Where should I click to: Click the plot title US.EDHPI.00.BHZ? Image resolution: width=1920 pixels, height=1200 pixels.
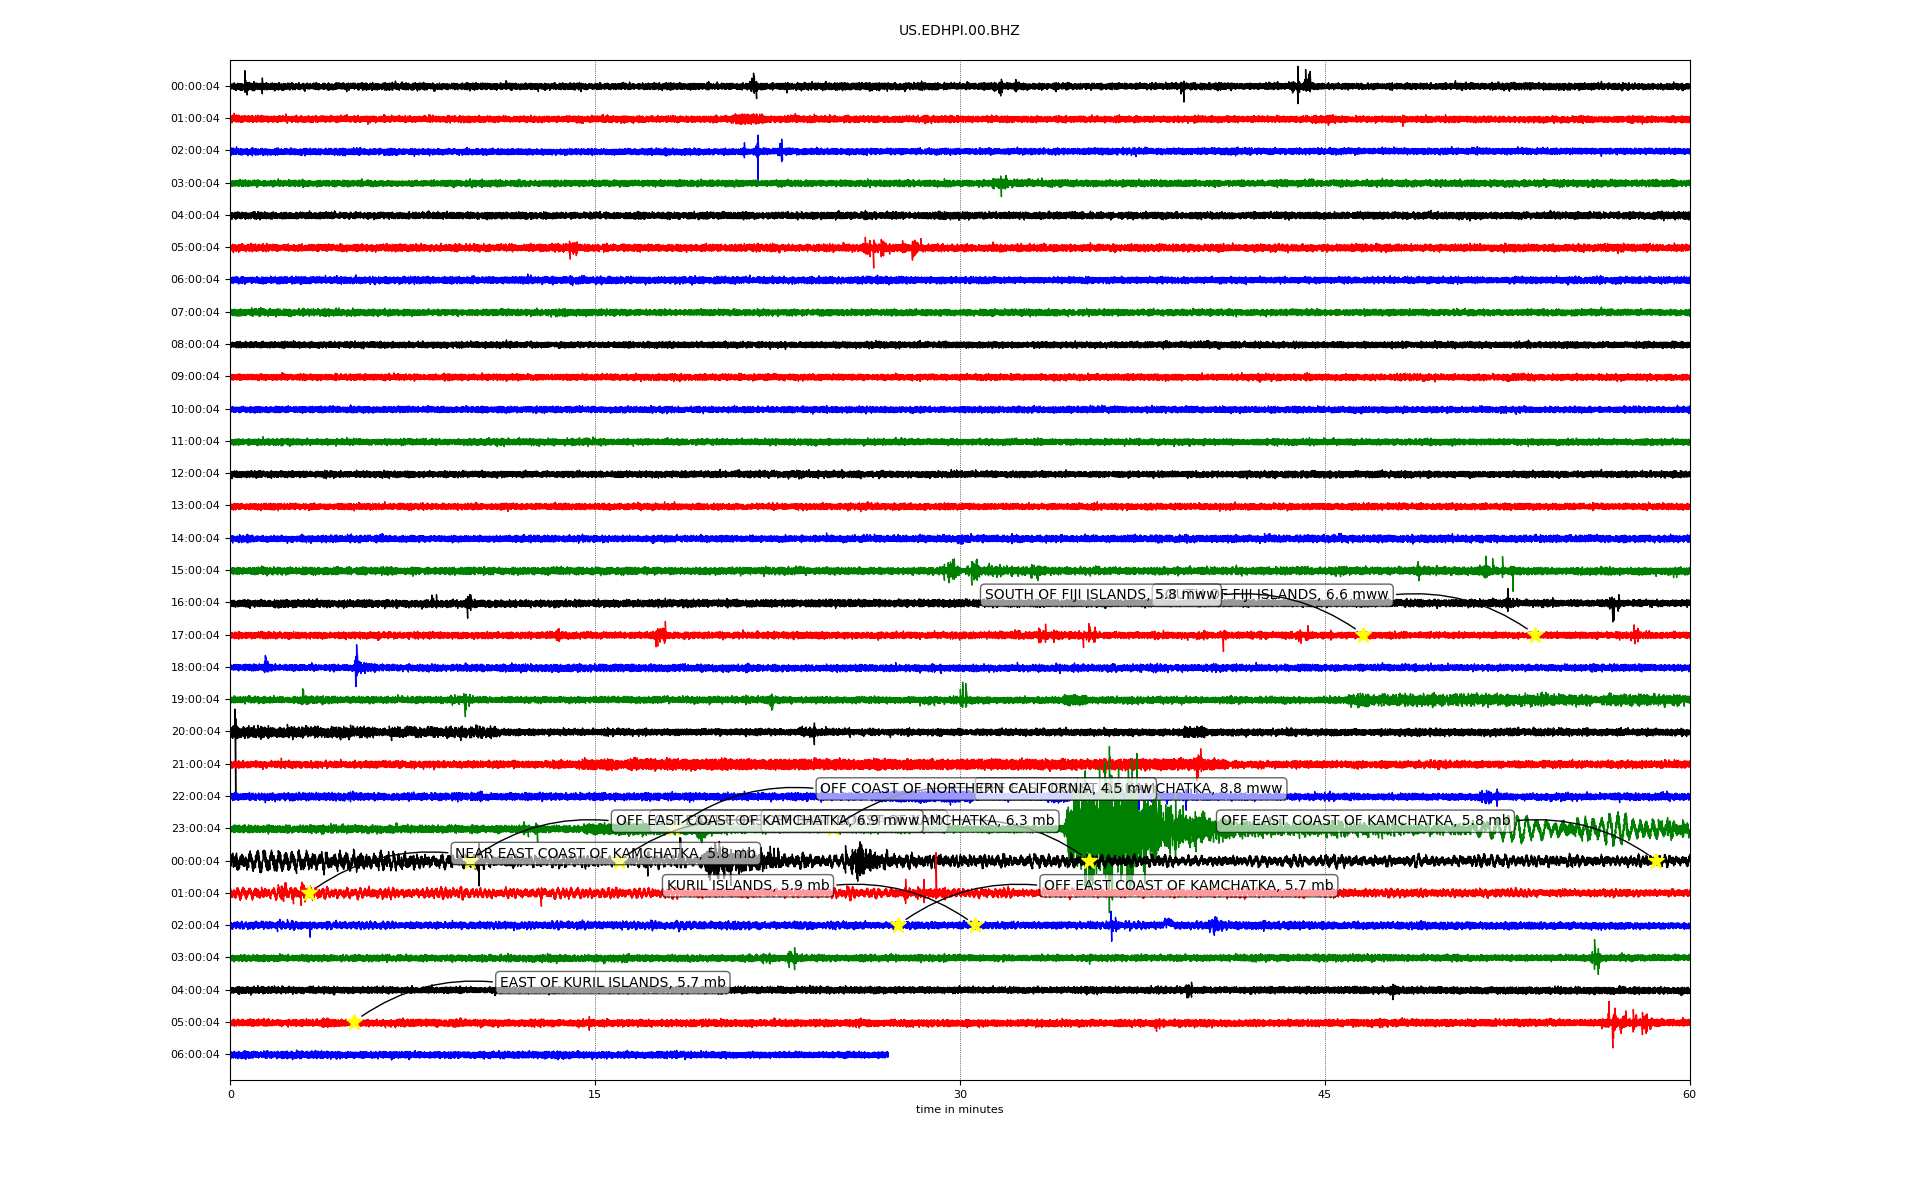[x=959, y=31]
